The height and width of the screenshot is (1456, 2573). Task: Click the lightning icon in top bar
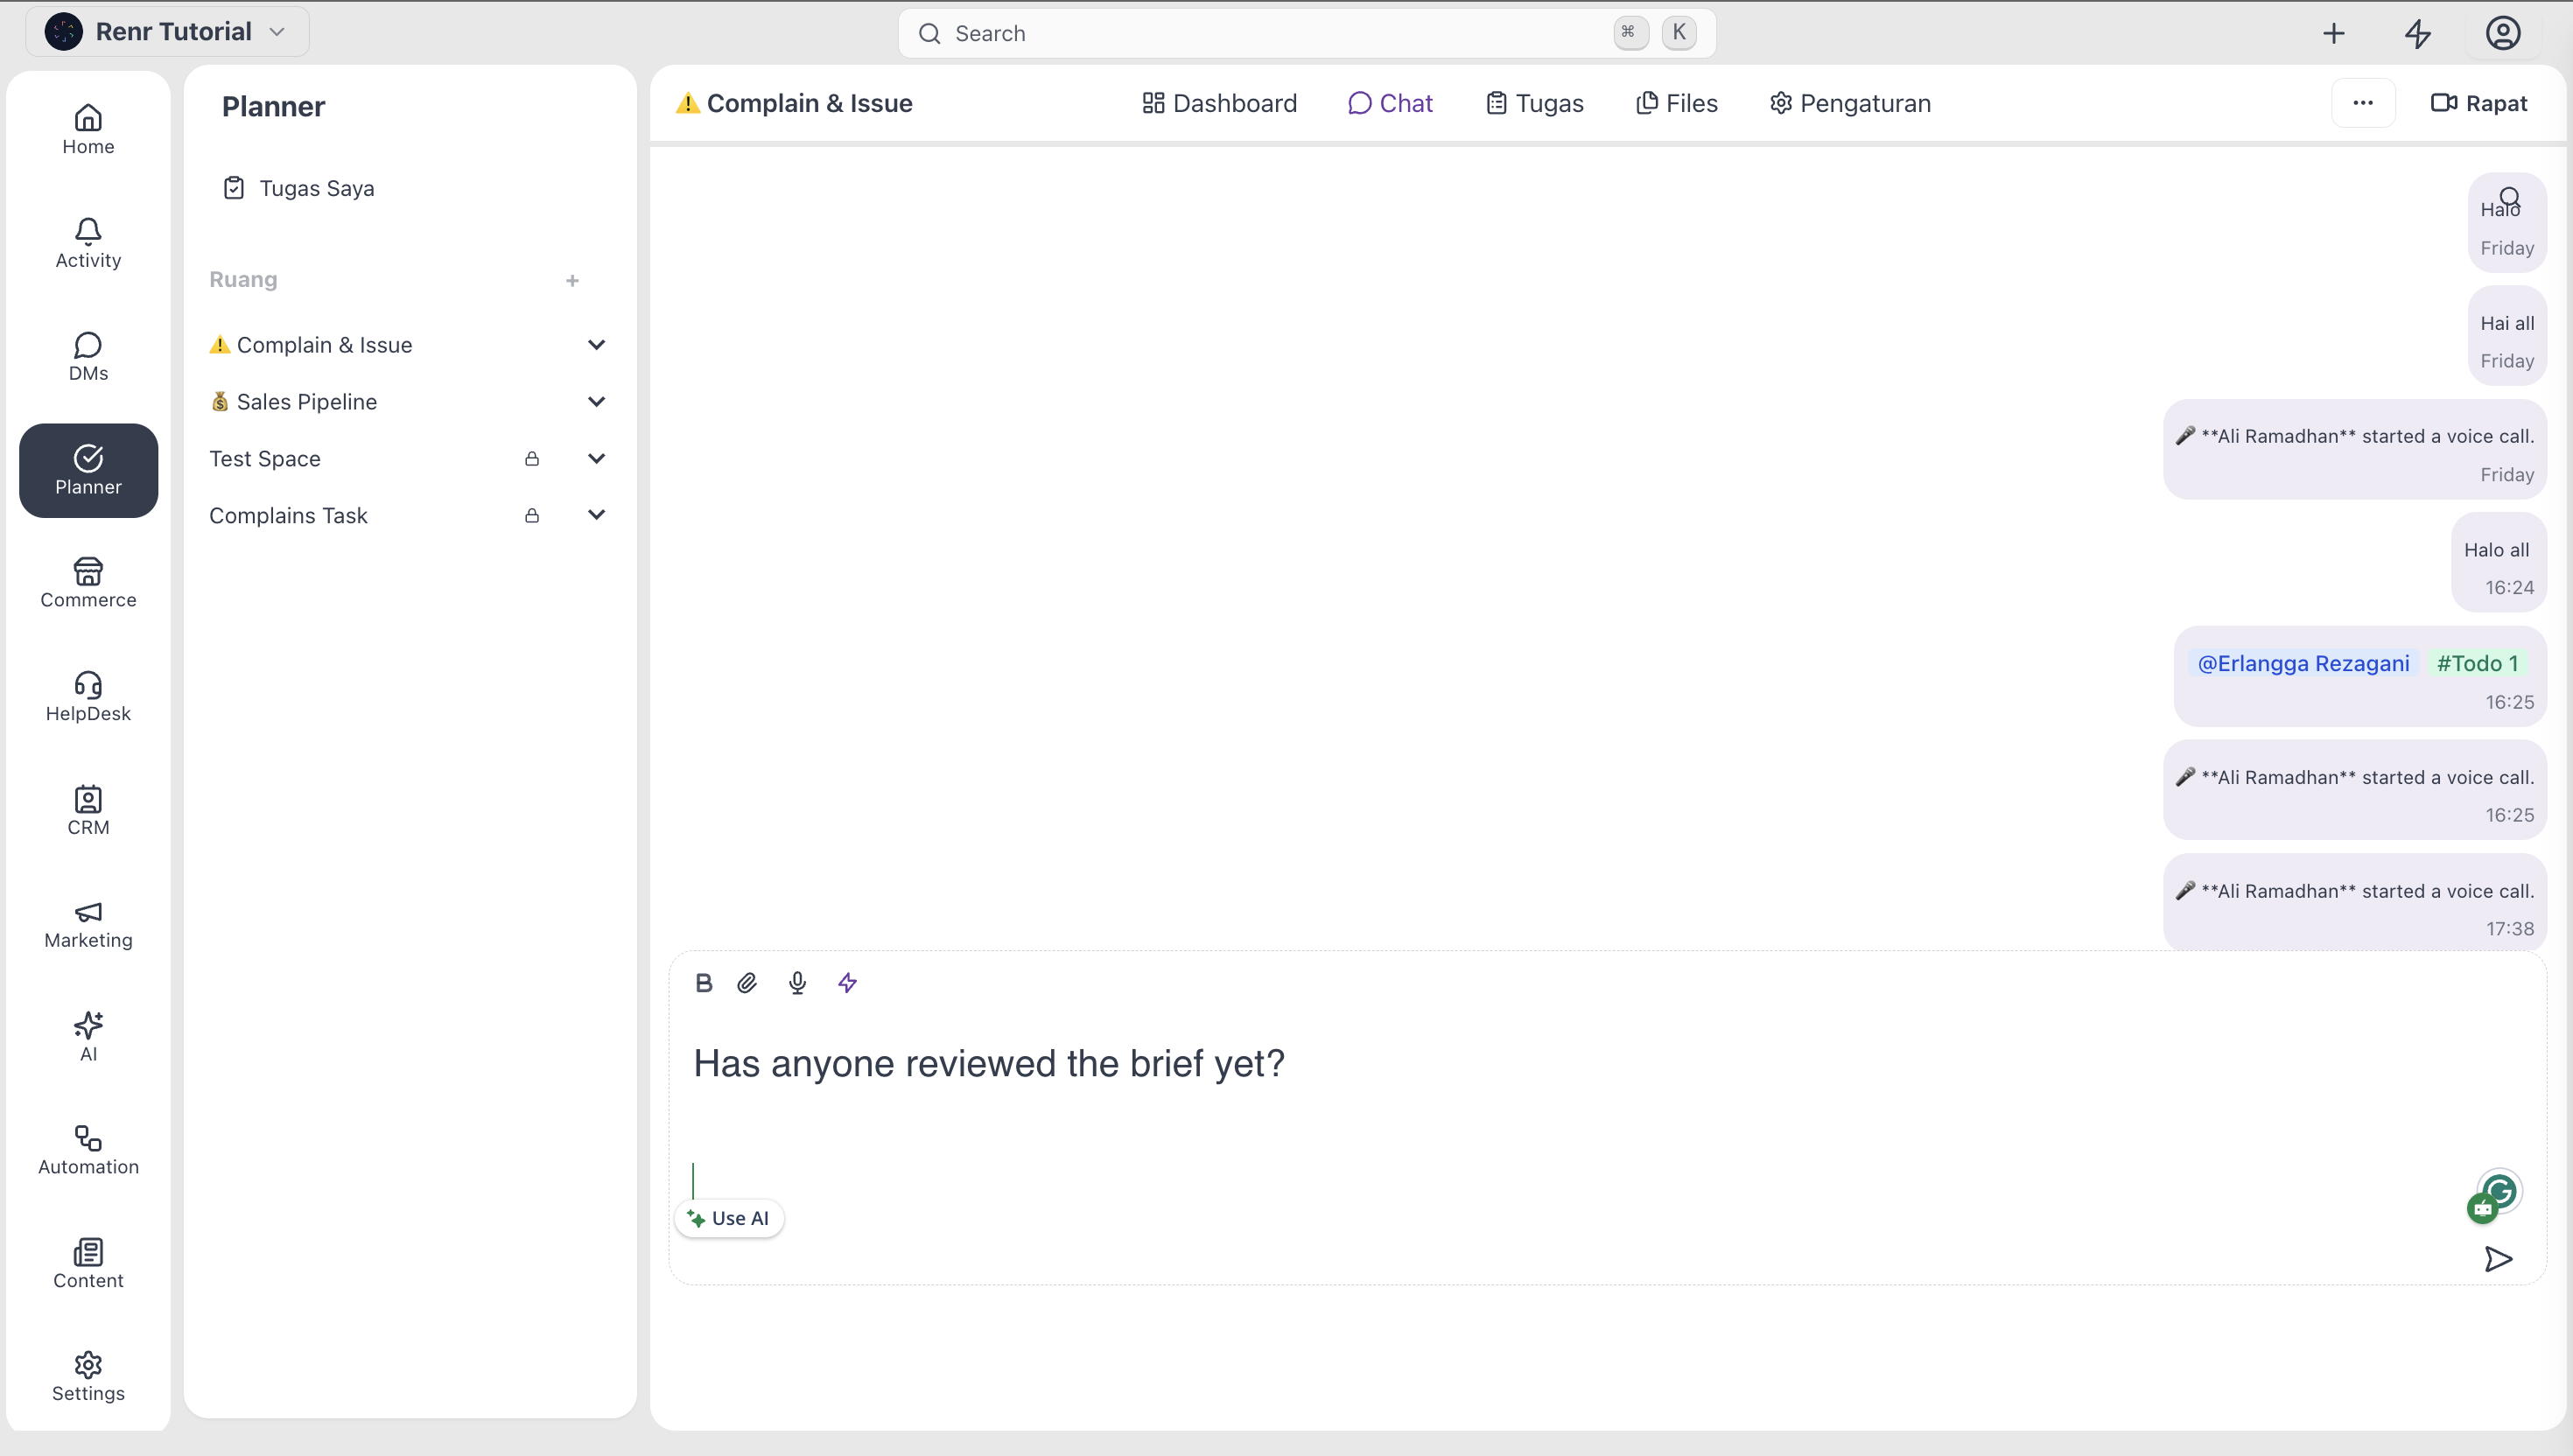point(2418,33)
